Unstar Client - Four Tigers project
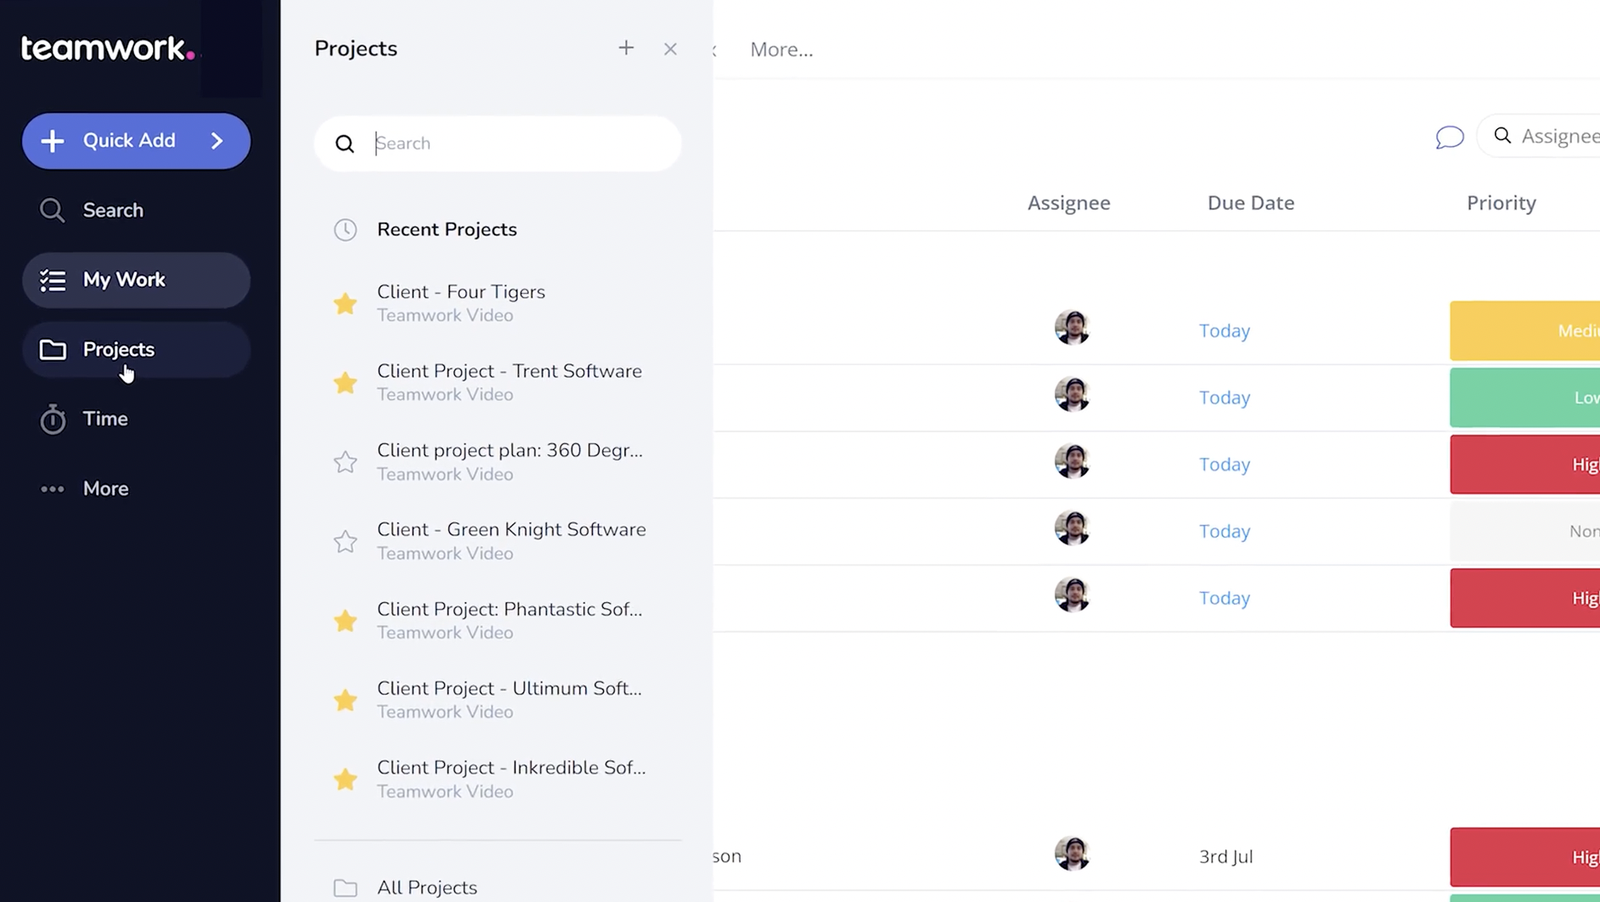This screenshot has width=1600, height=902. click(x=345, y=303)
